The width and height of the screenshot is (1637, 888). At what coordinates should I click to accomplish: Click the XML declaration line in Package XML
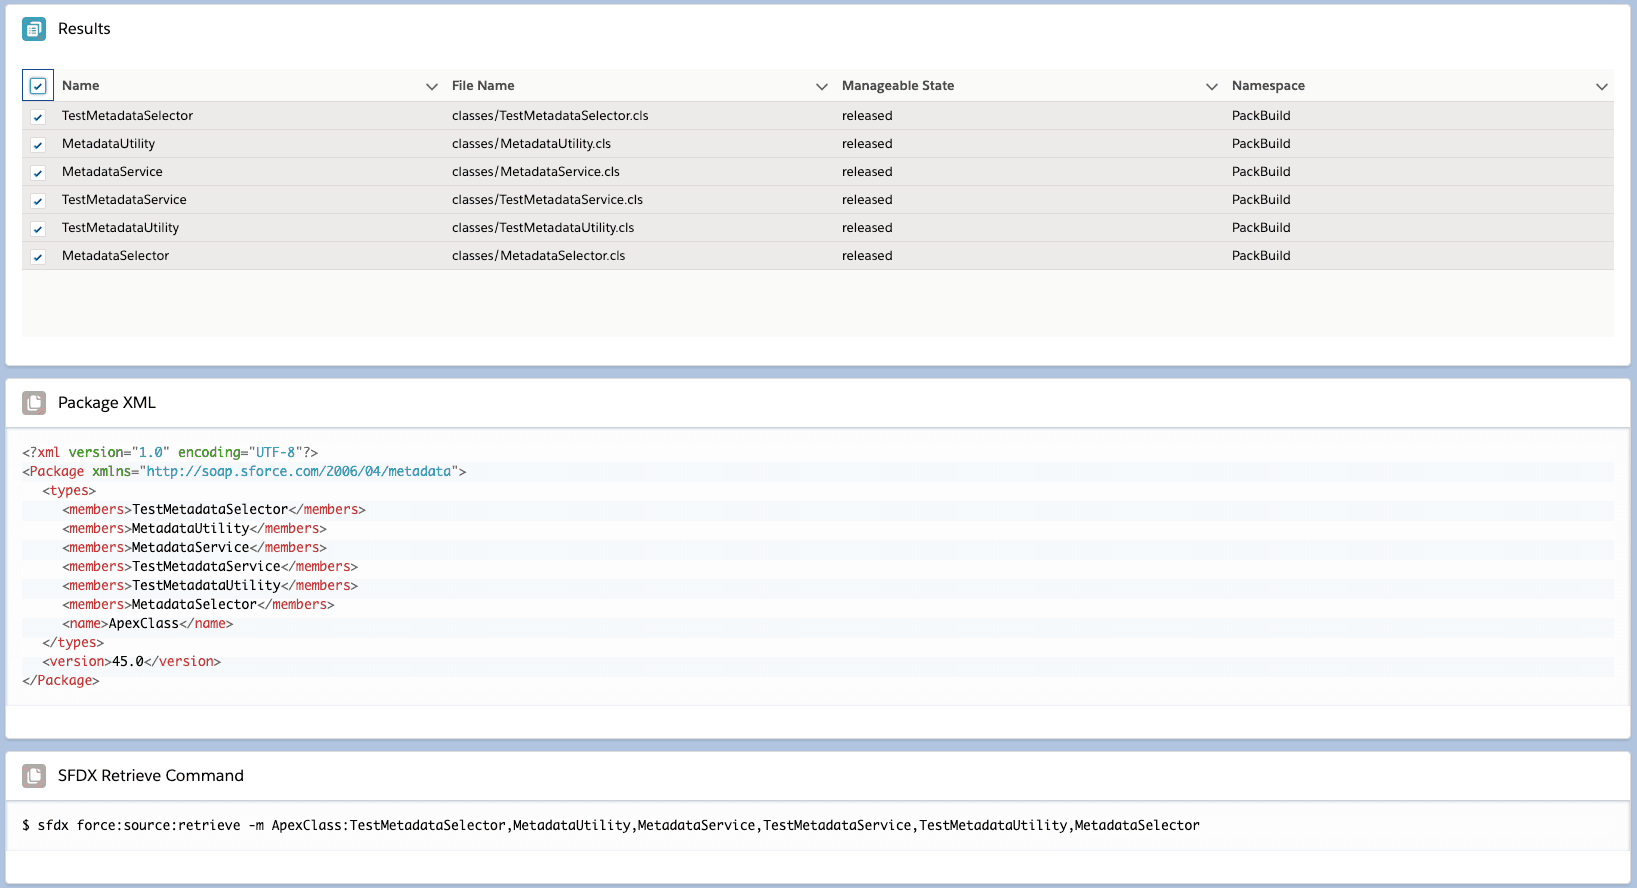pyautogui.click(x=170, y=453)
